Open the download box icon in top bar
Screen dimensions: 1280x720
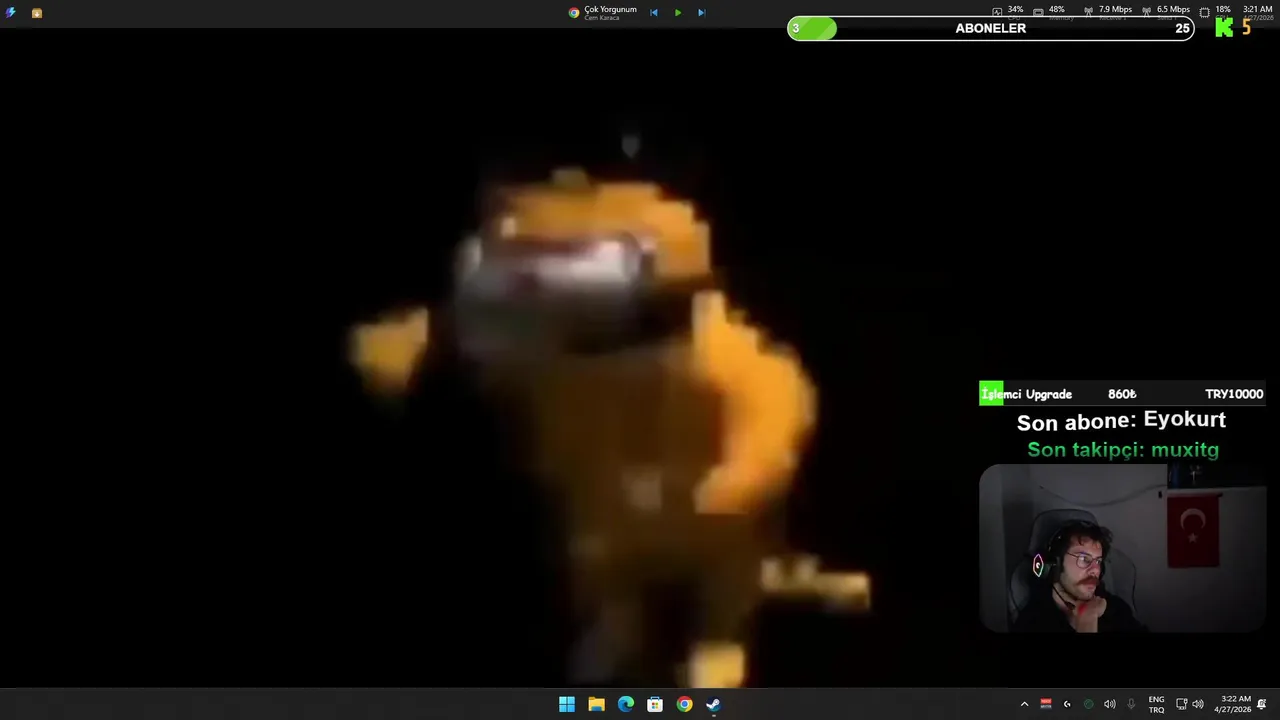tap(37, 13)
